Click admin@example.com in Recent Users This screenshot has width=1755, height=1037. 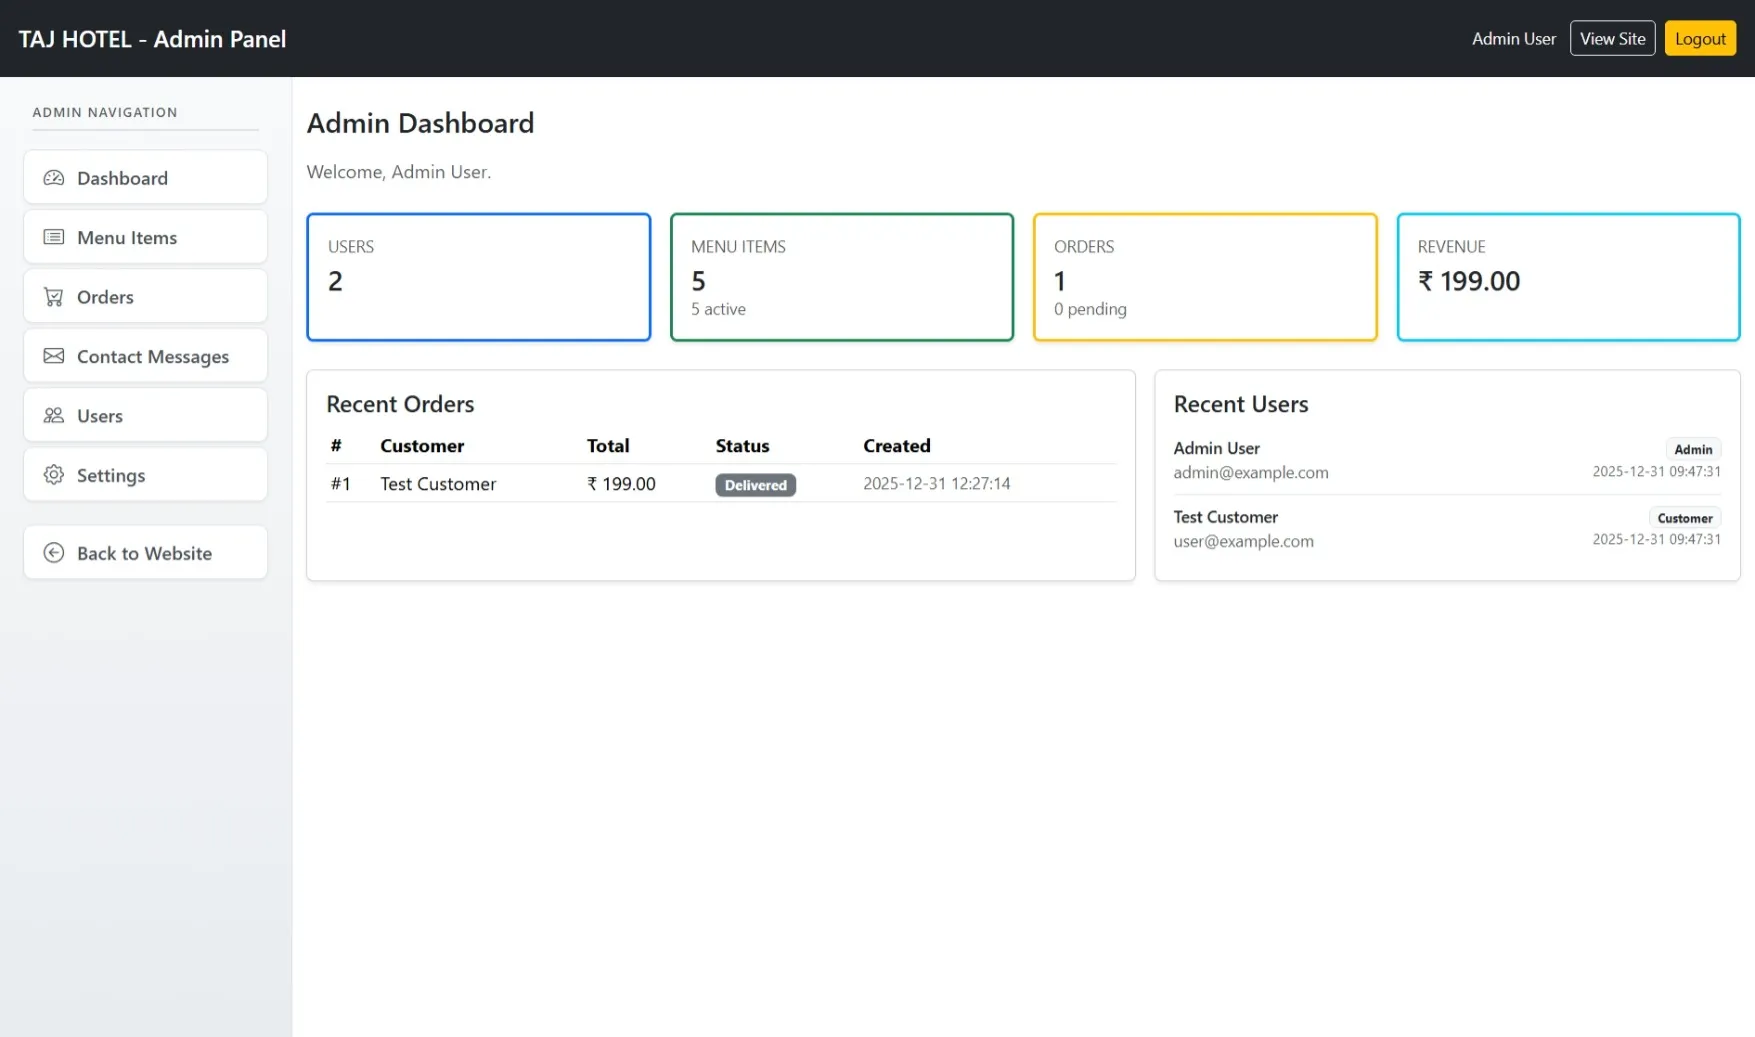pyautogui.click(x=1250, y=472)
